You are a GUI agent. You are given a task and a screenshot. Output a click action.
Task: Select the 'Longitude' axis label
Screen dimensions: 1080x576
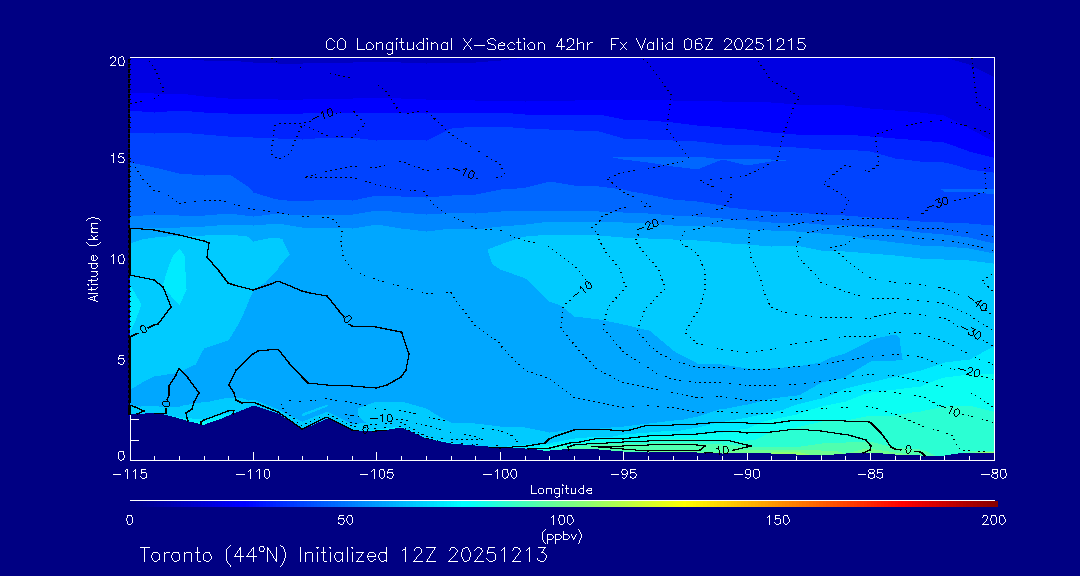561,491
